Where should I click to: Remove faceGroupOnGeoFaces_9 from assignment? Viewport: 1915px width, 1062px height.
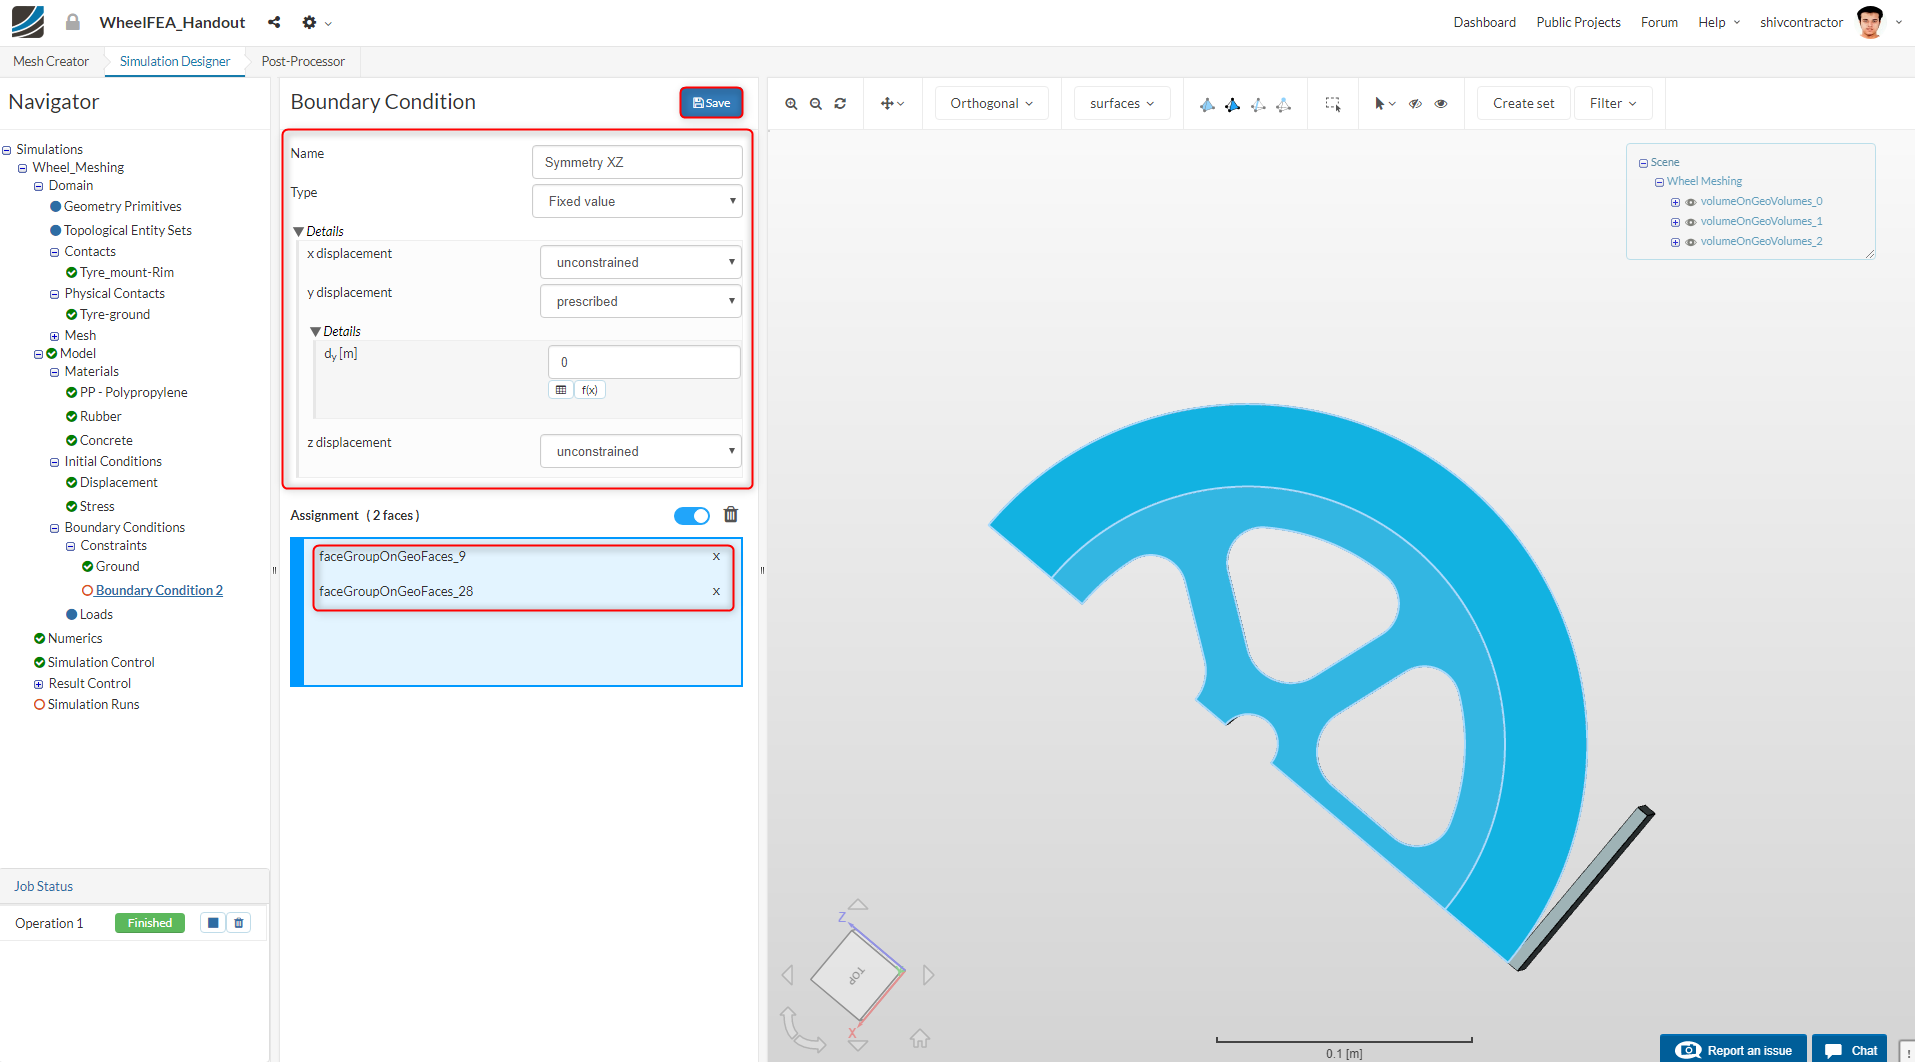pyautogui.click(x=716, y=557)
